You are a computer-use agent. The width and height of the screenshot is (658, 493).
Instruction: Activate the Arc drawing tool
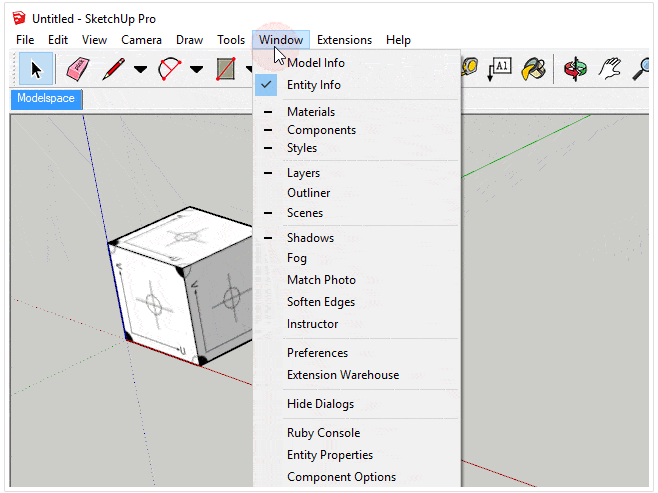click(x=170, y=69)
